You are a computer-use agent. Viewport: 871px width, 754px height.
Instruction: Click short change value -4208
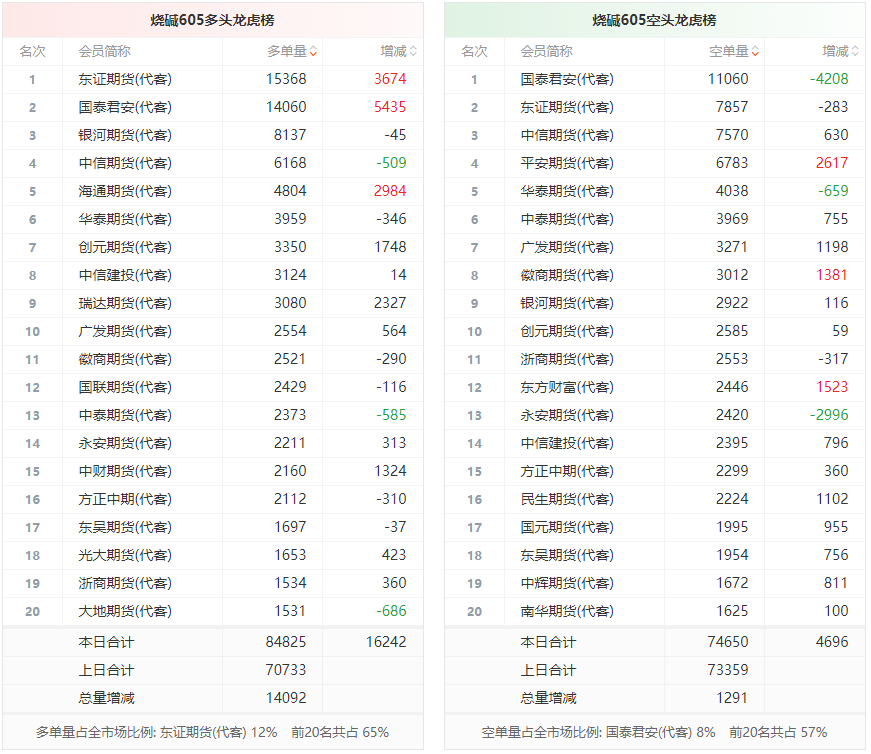coord(829,79)
